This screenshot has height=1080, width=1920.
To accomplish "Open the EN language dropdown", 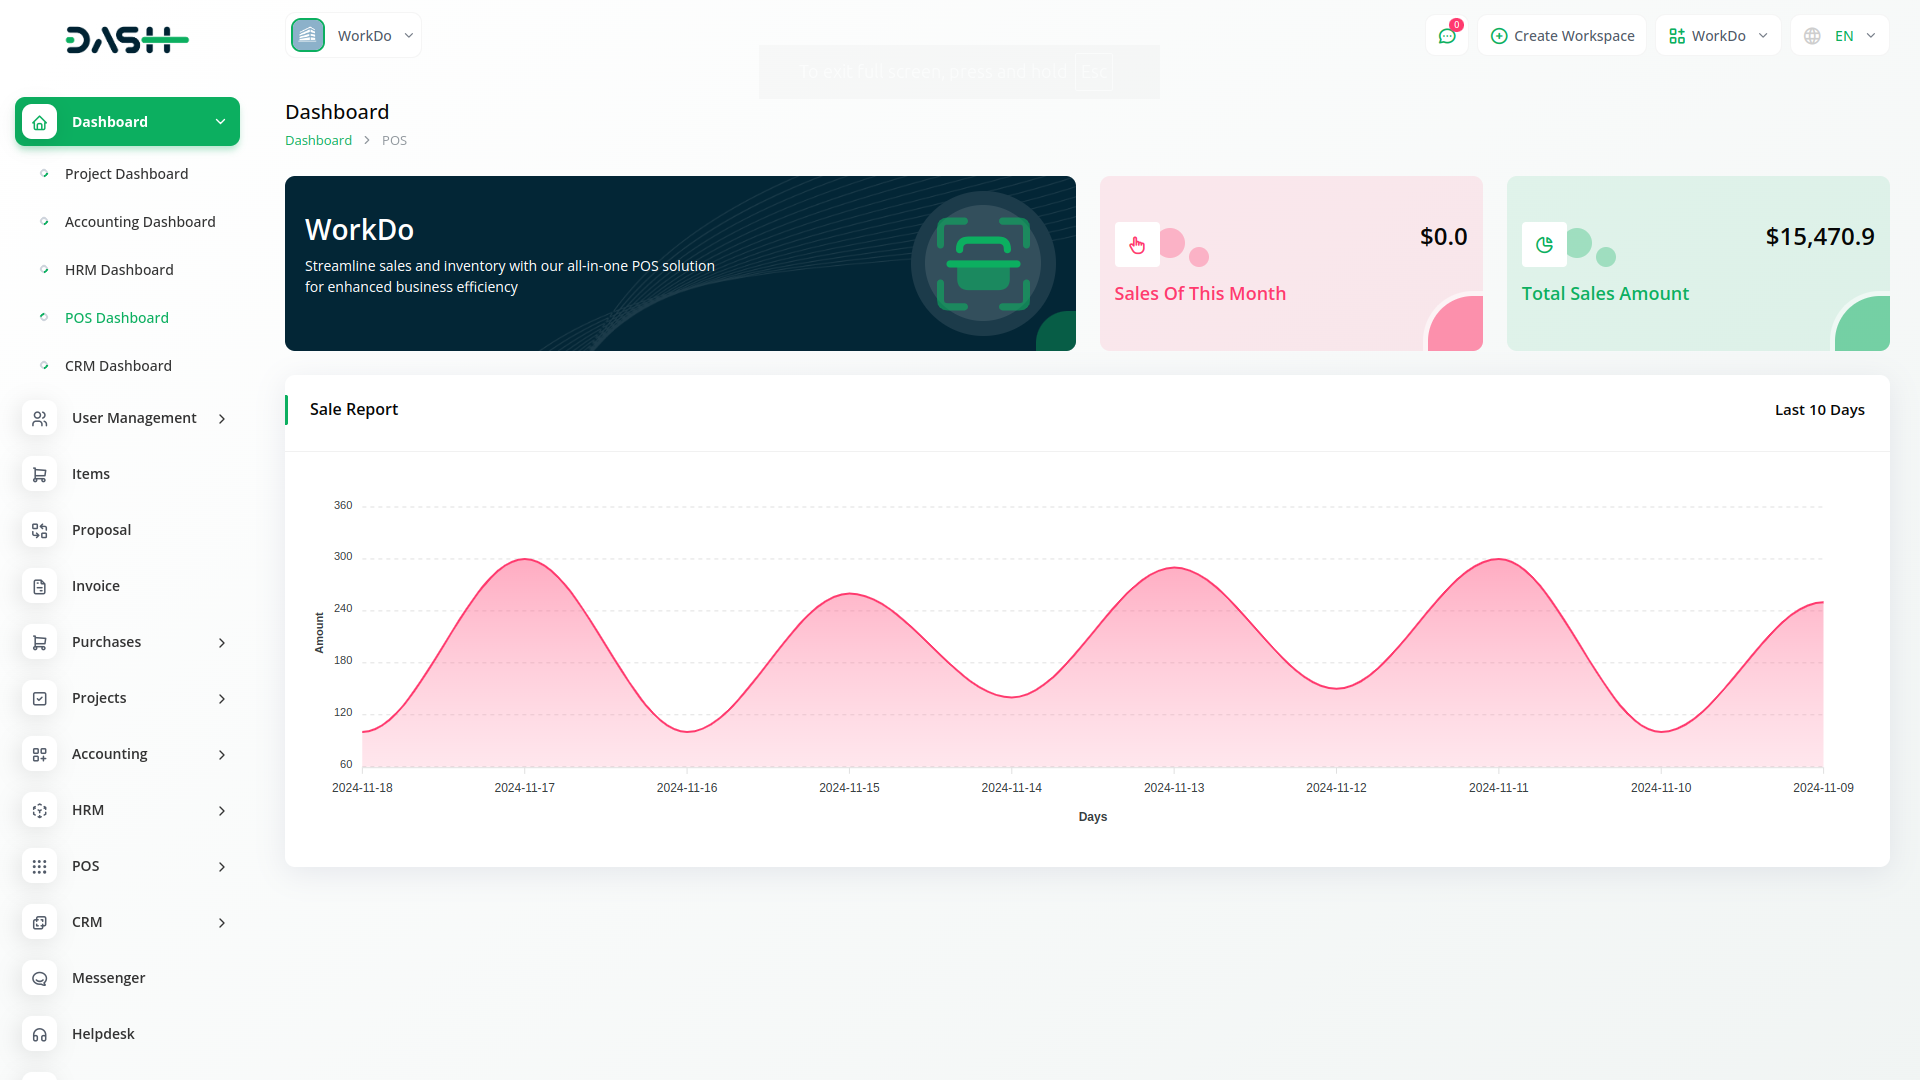I will tap(1840, 36).
